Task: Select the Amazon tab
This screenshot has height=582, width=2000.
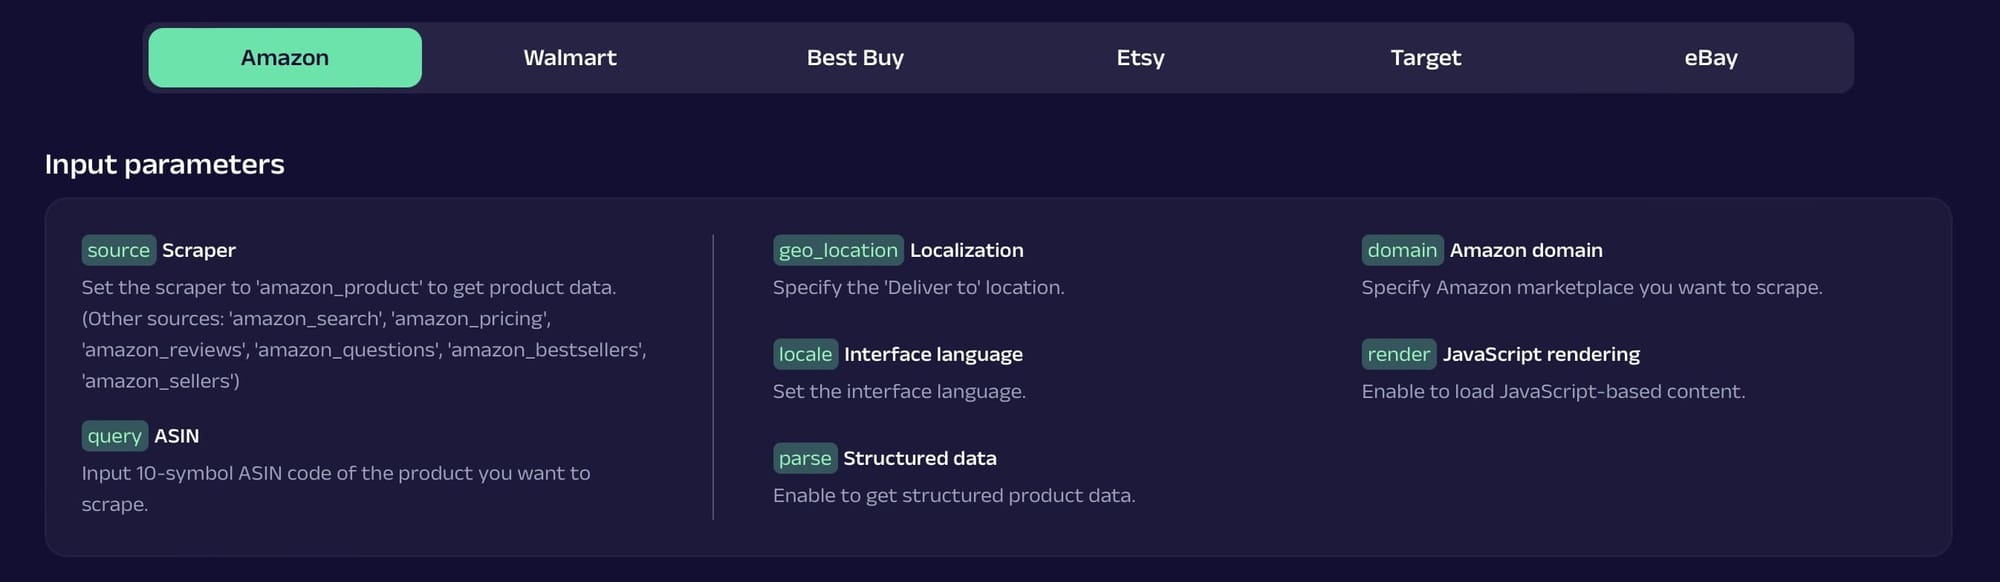Action: 285,58
